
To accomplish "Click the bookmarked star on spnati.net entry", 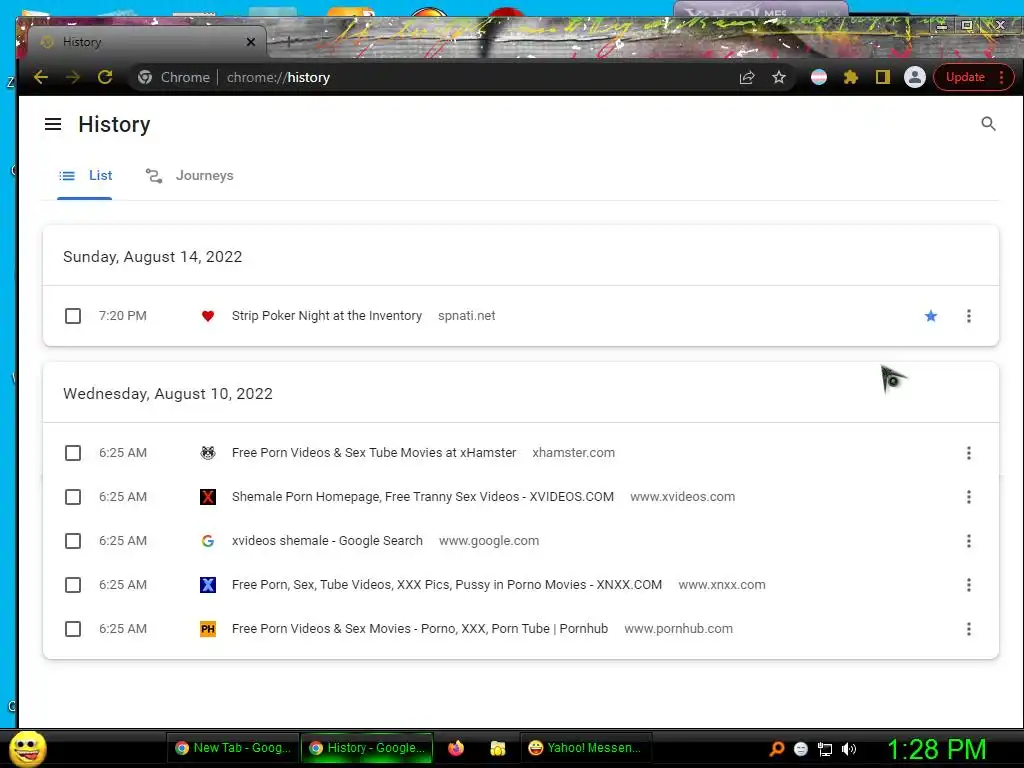I will click(931, 316).
